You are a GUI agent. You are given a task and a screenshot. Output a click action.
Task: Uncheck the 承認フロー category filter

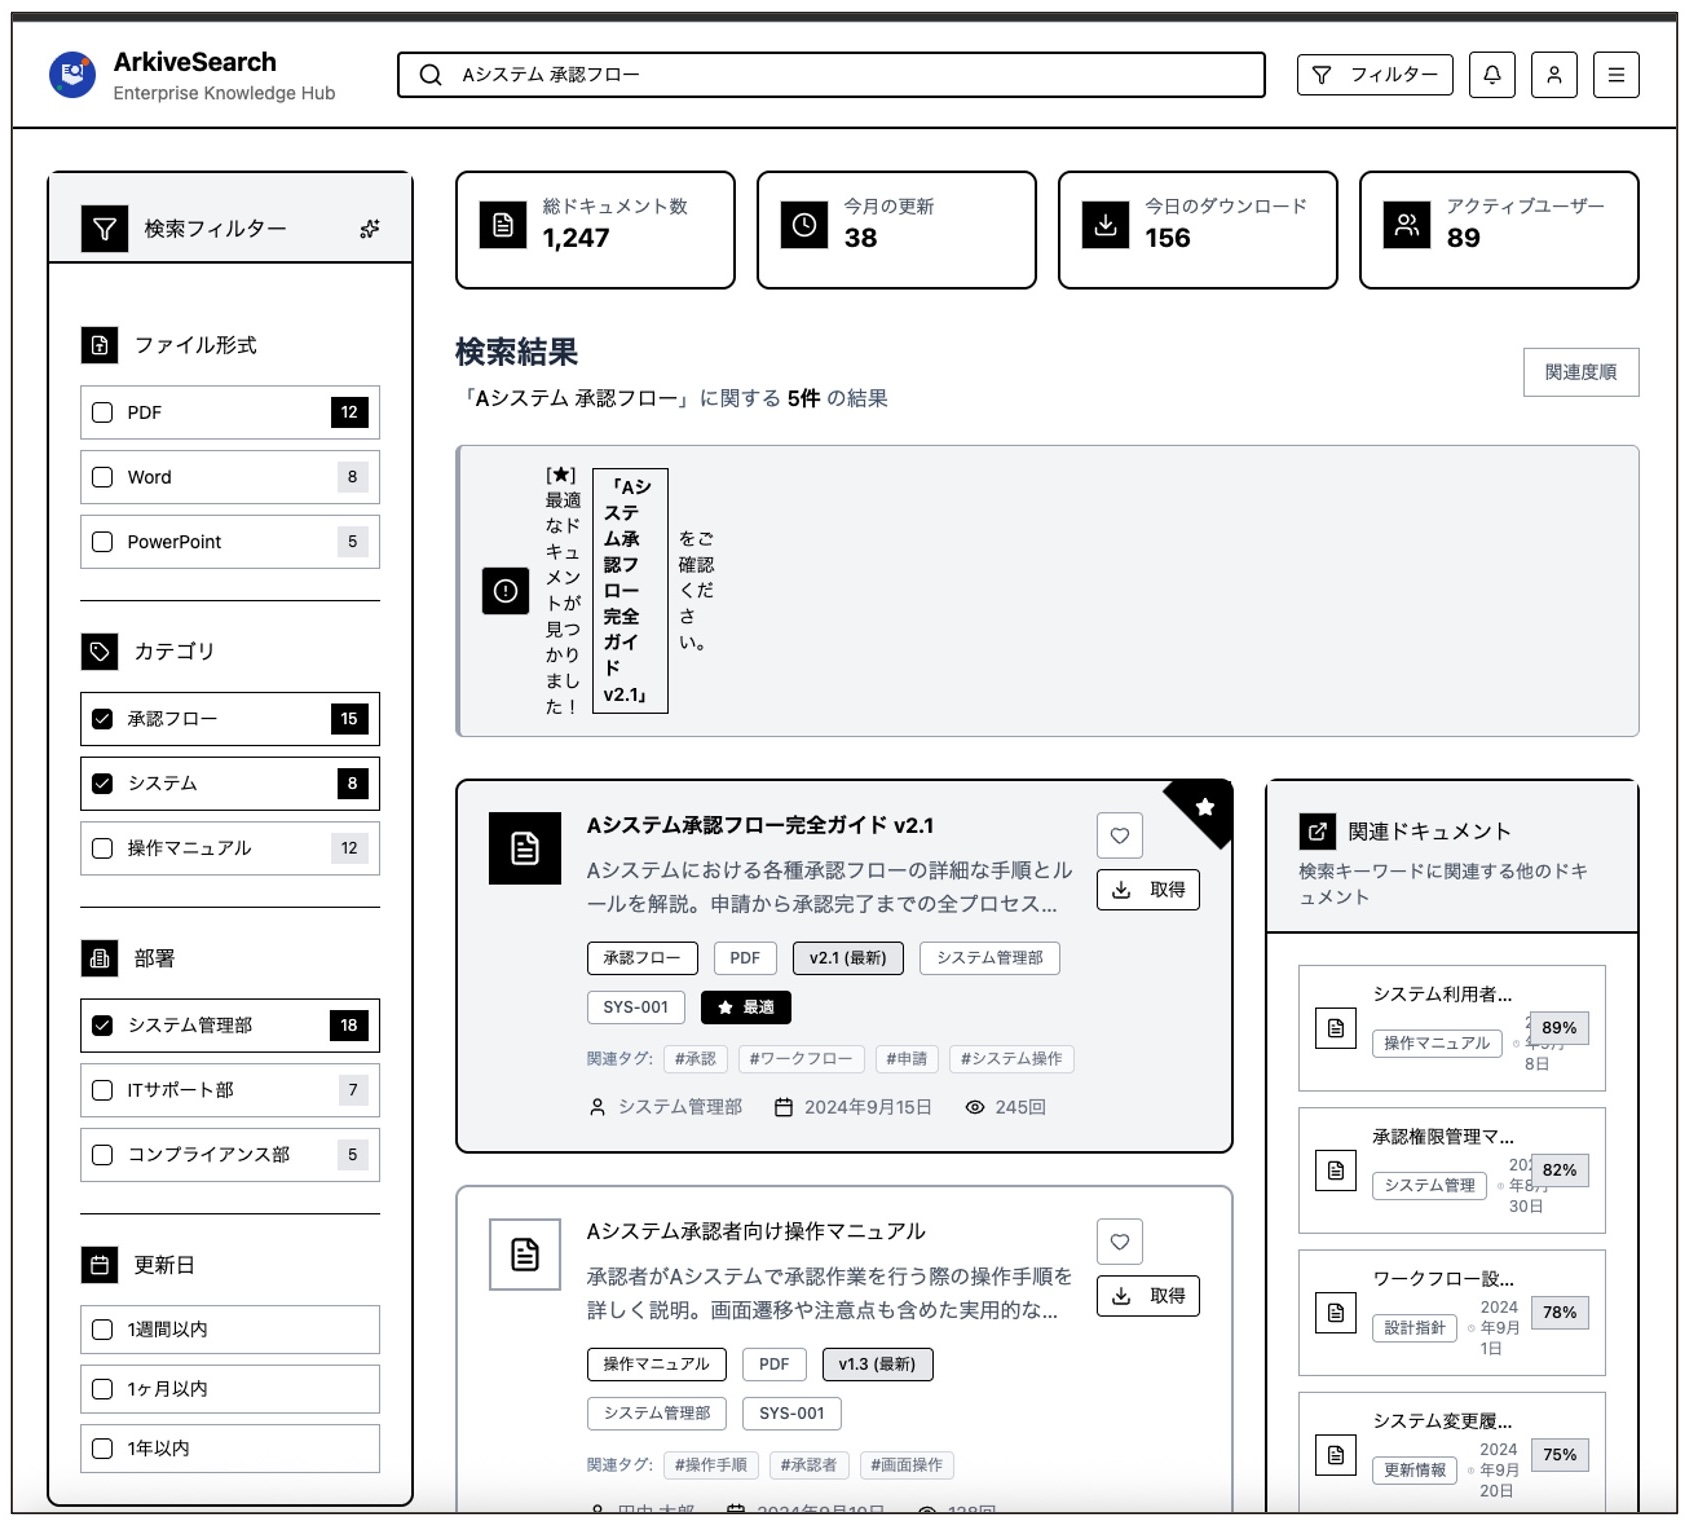102,719
